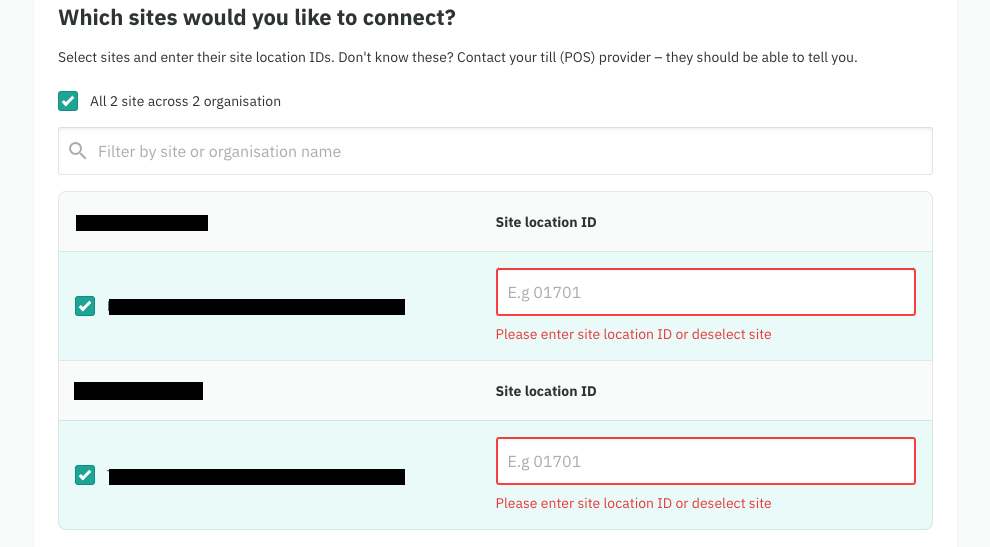The image size is (990, 547).
Task: Focus the "Filter by site or organisation name" field
Action: point(500,152)
